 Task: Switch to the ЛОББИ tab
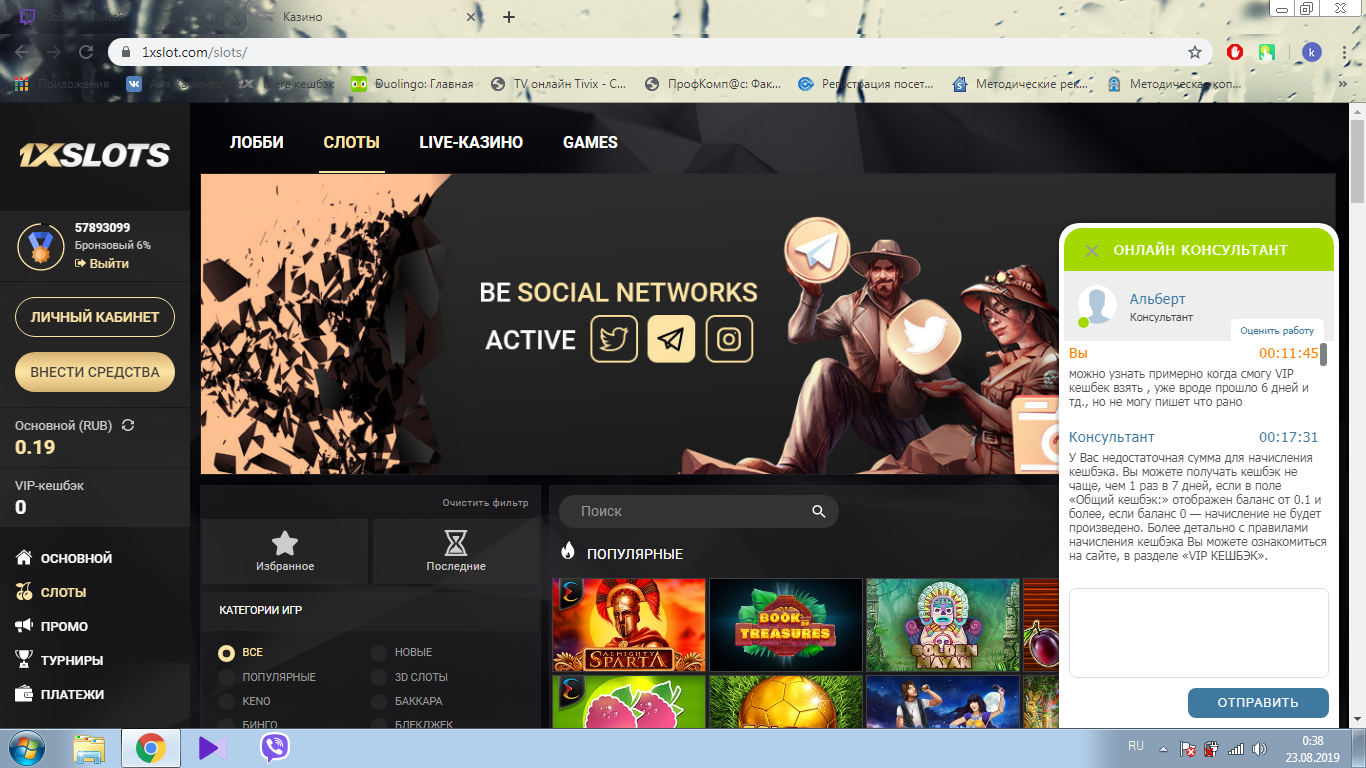[257, 142]
